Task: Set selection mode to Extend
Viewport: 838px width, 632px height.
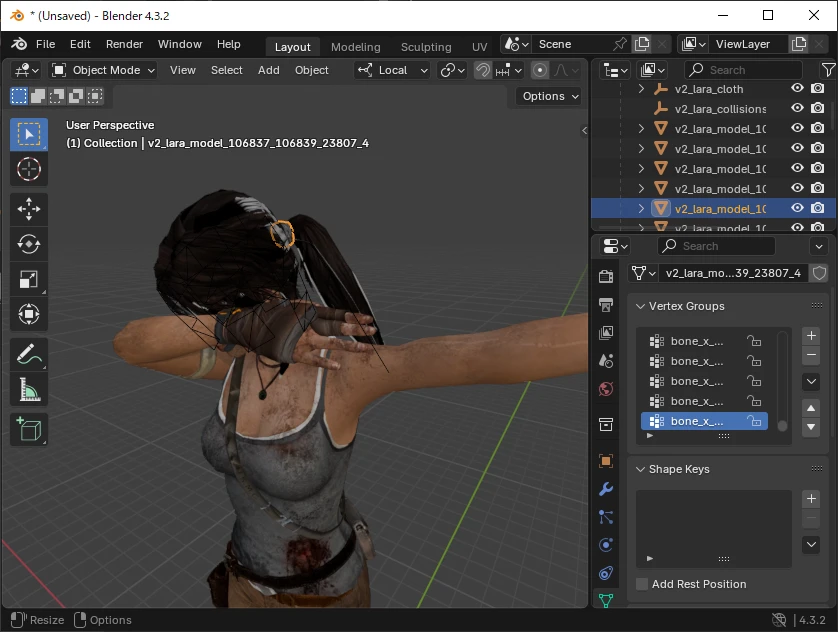Action: (38, 96)
